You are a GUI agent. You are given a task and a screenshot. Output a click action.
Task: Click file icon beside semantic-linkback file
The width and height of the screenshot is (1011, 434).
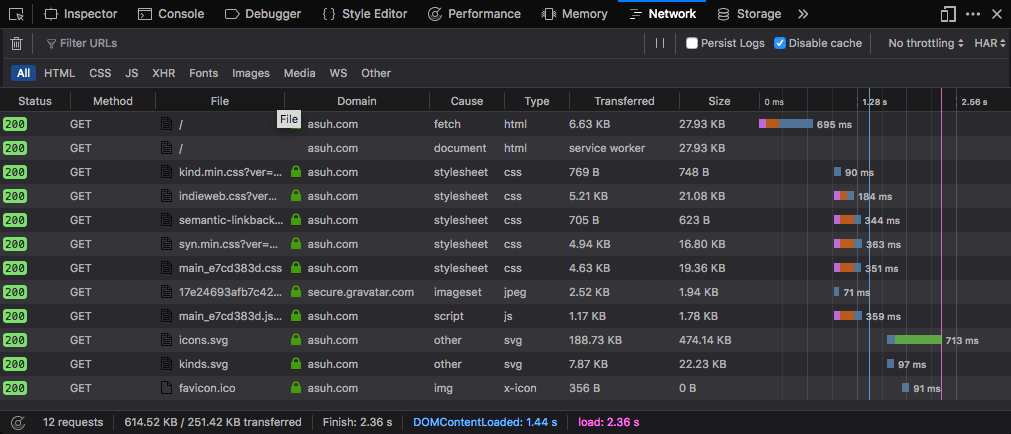click(166, 220)
